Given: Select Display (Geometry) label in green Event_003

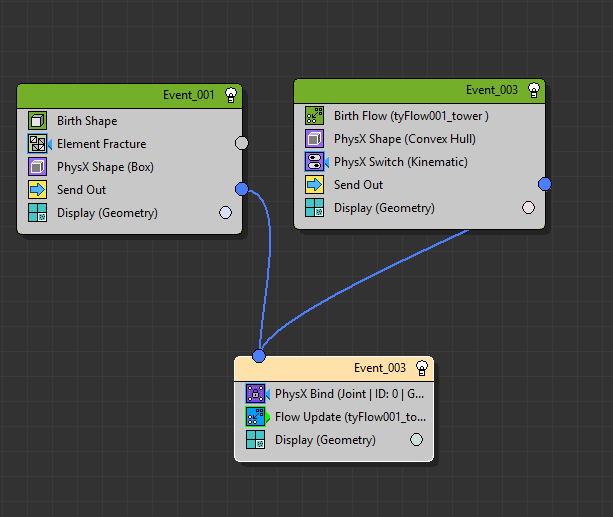Looking at the screenshot, I should tap(384, 208).
